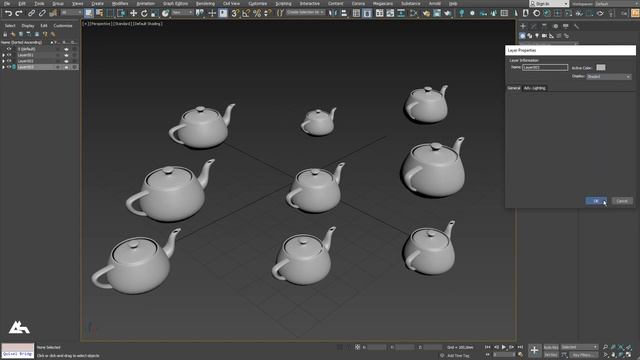The width and height of the screenshot is (640, 360).
Task: Open the Tools menu
Action: pyautogui.click(x=39, y=3)
